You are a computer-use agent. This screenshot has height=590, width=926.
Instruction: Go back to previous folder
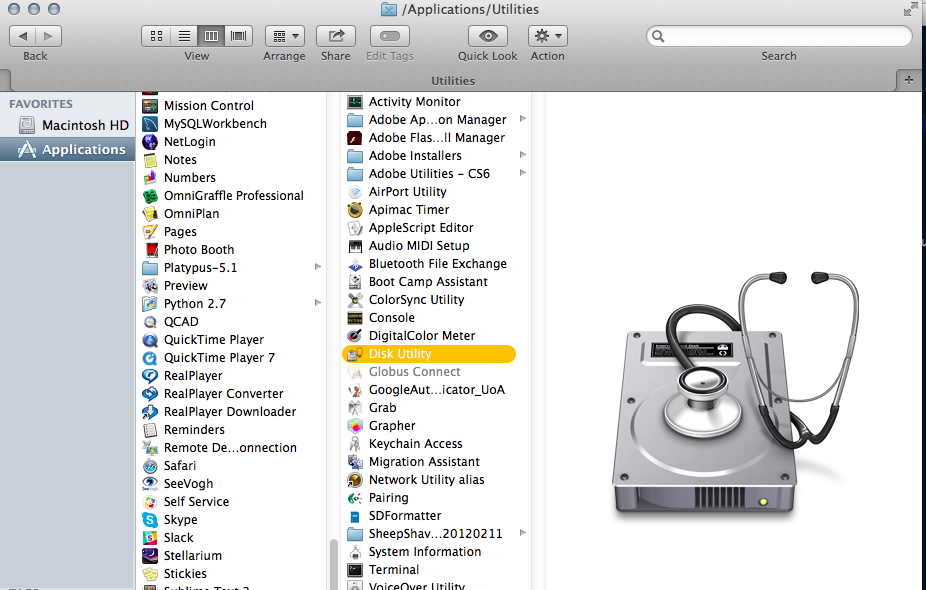pyautogui.click(x=22, y=36)
